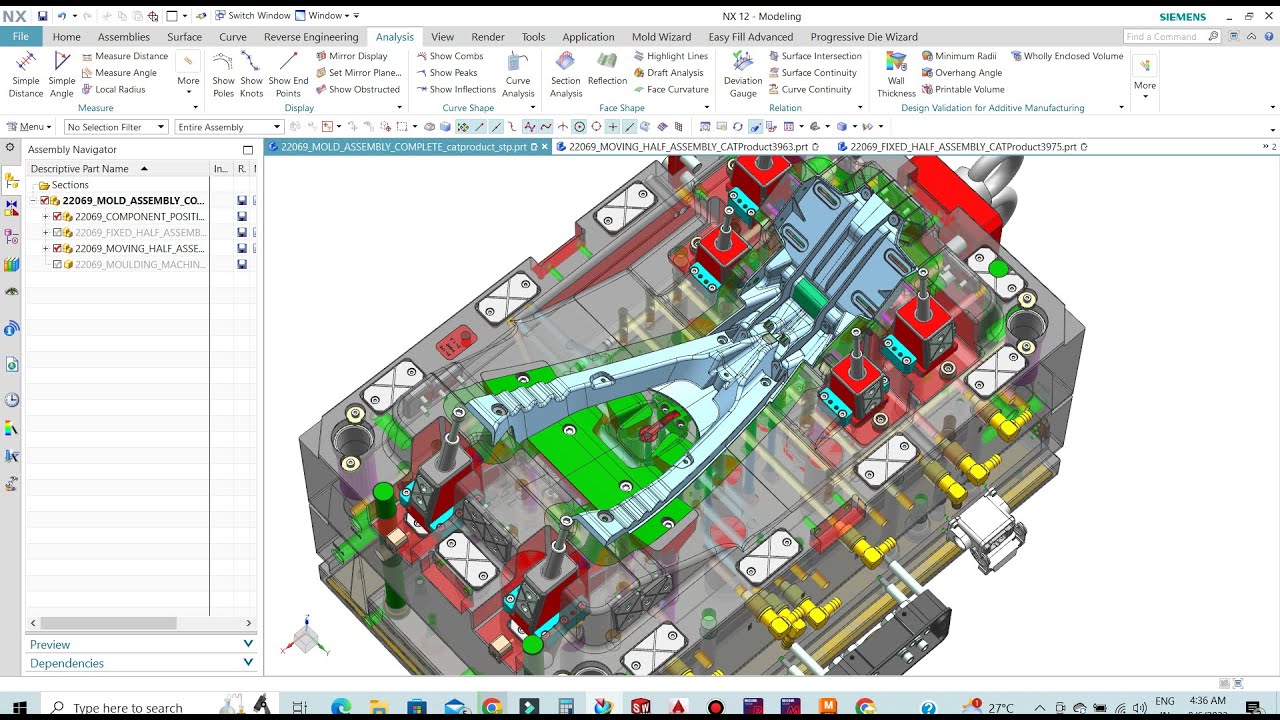Click the Show Poles icon
Viewport: 1280px width, 720px height.
[223, 73]
